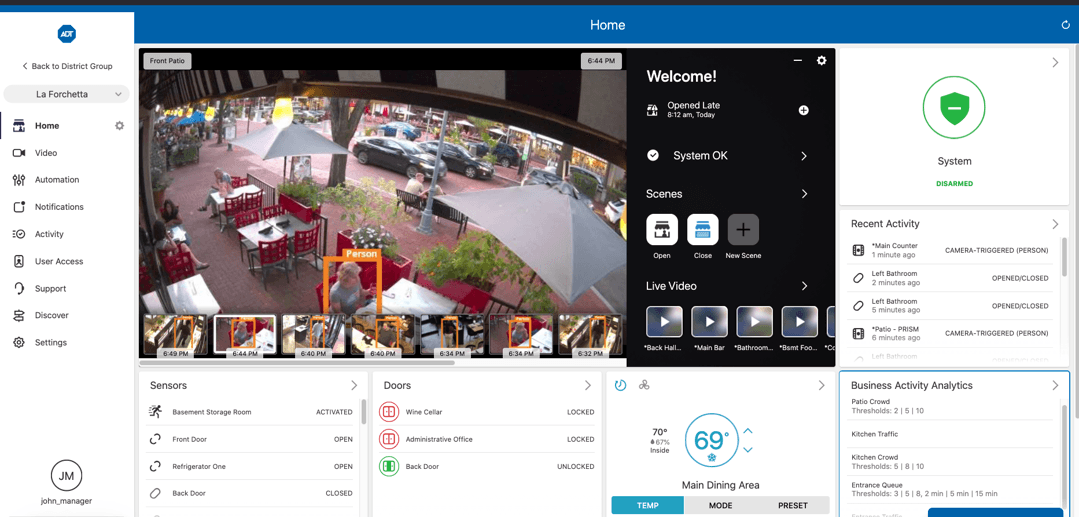The image size is (1079, 517).
Task: Click the horizontal scrollbar under video thumbnails
Action: pyautogui.click(x=297, y=362)
